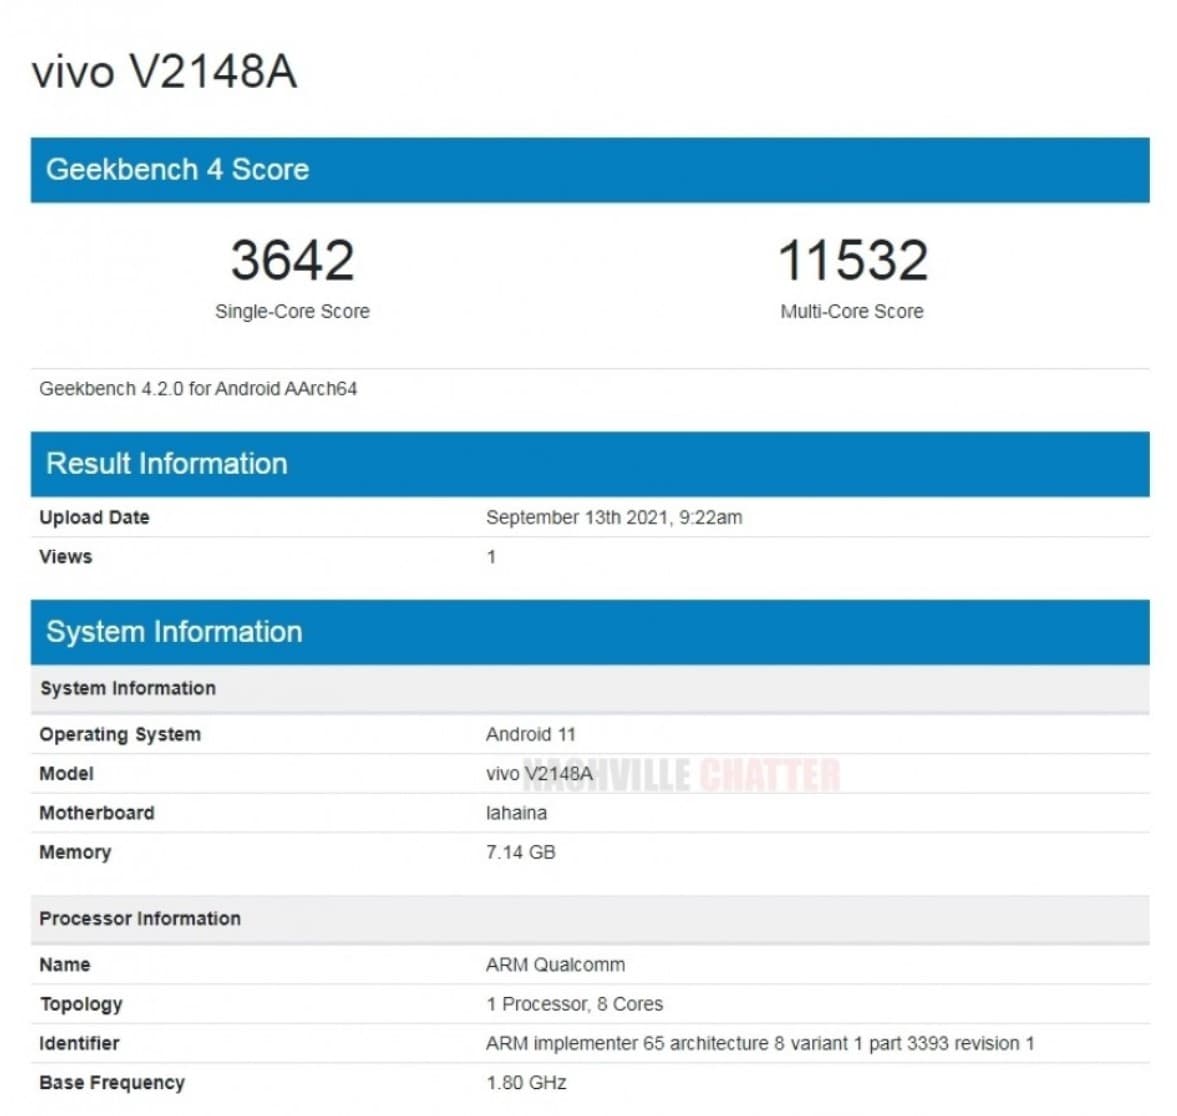Select the upload date September 13th 2021 value
1177x1116 pixels.
(613, 518)
